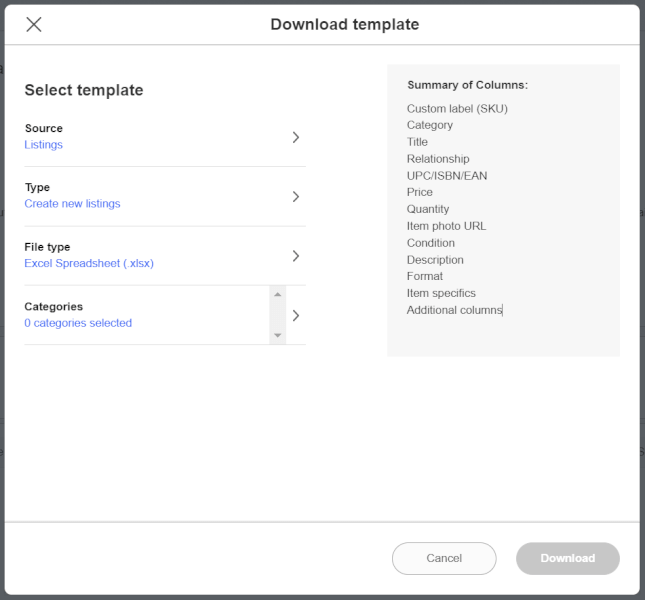Click Additional columns in the summary
Image resolution: width=645 pixels, height=600 pixels.
click(454, 310)
